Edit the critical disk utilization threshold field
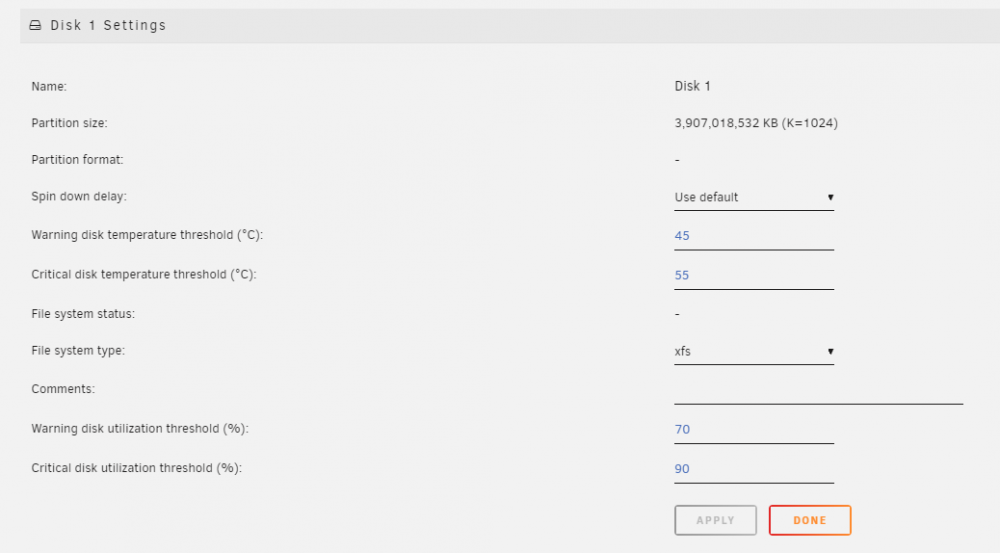This screenshot has width=1000, height=553. pos(754,469)
